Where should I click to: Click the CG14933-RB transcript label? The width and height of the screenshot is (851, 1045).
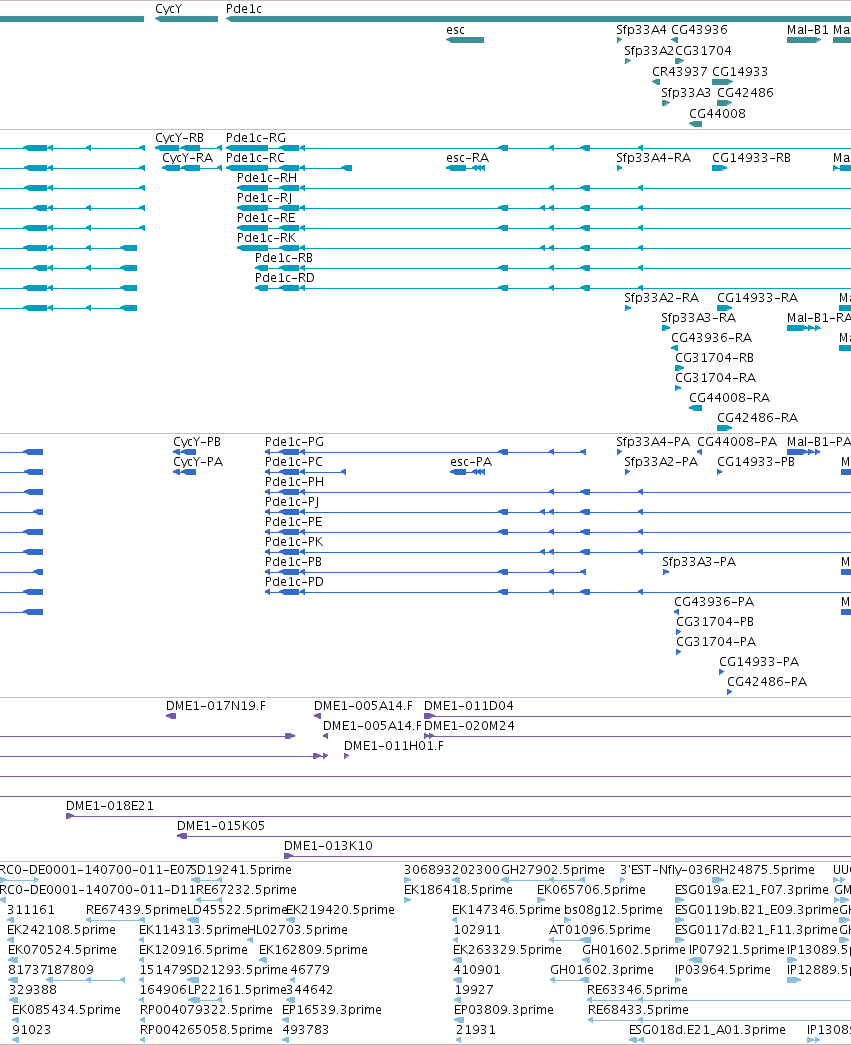tap(752, 158)
